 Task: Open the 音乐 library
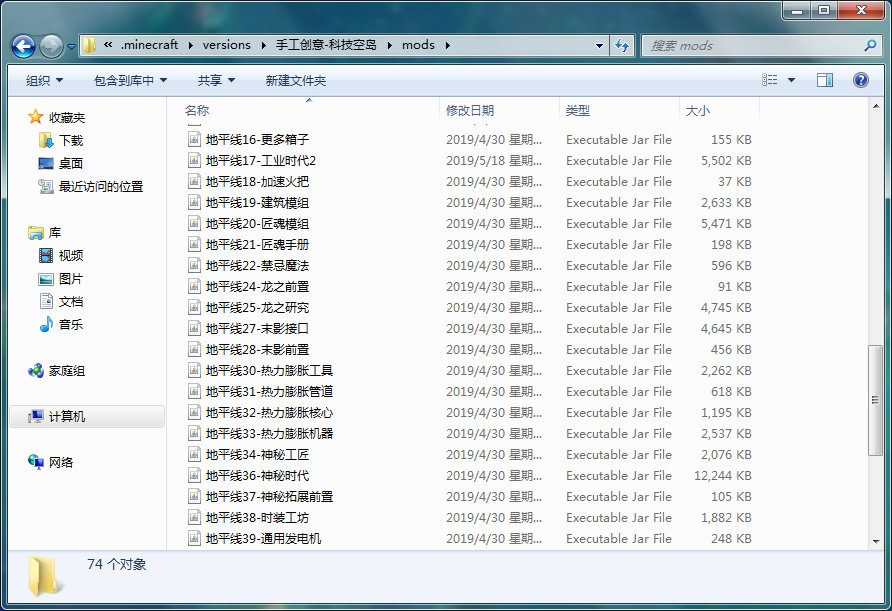tap(71, 324)
